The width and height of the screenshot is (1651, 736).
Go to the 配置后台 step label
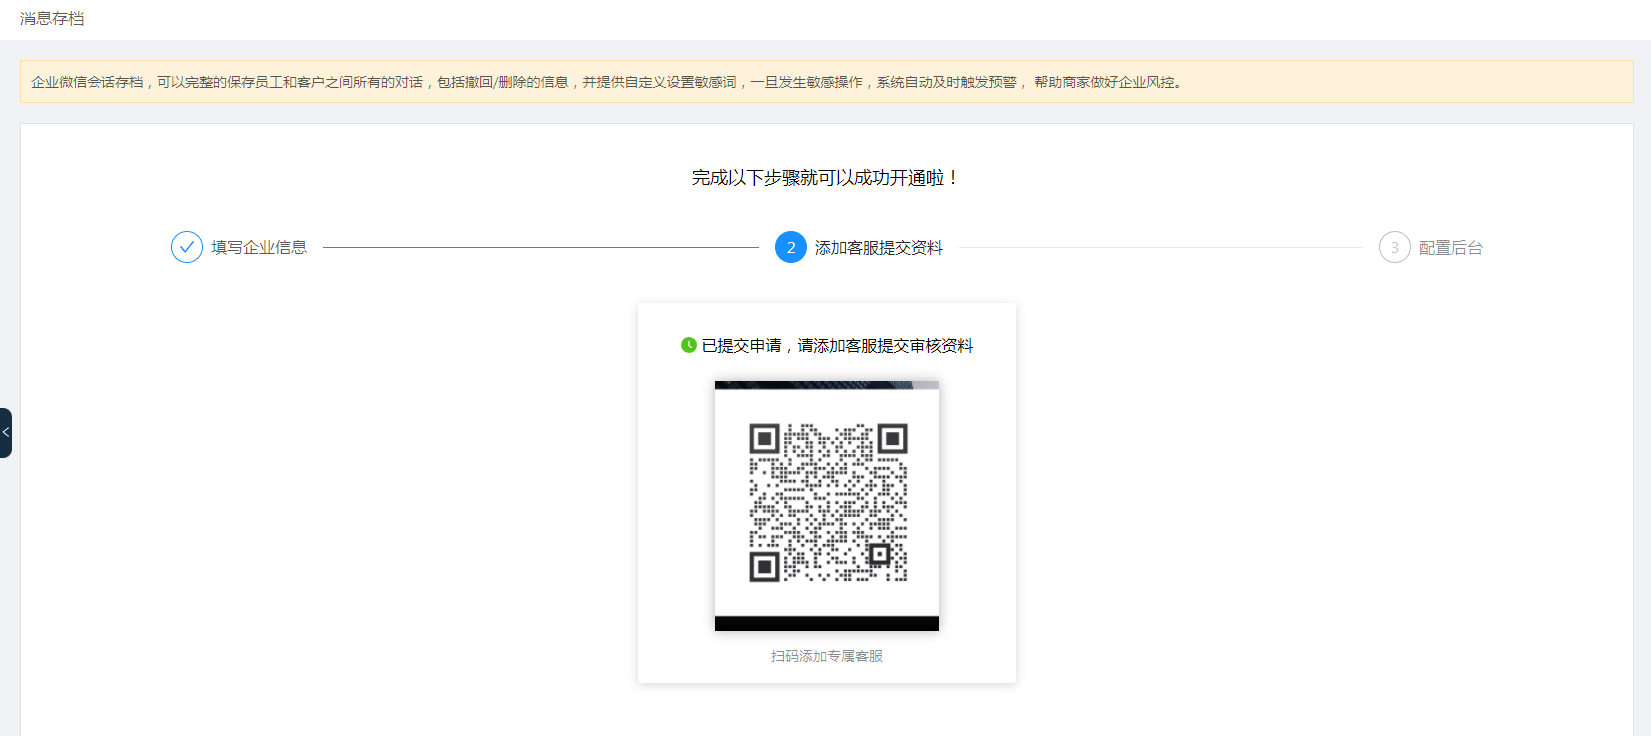(1451, 247)
